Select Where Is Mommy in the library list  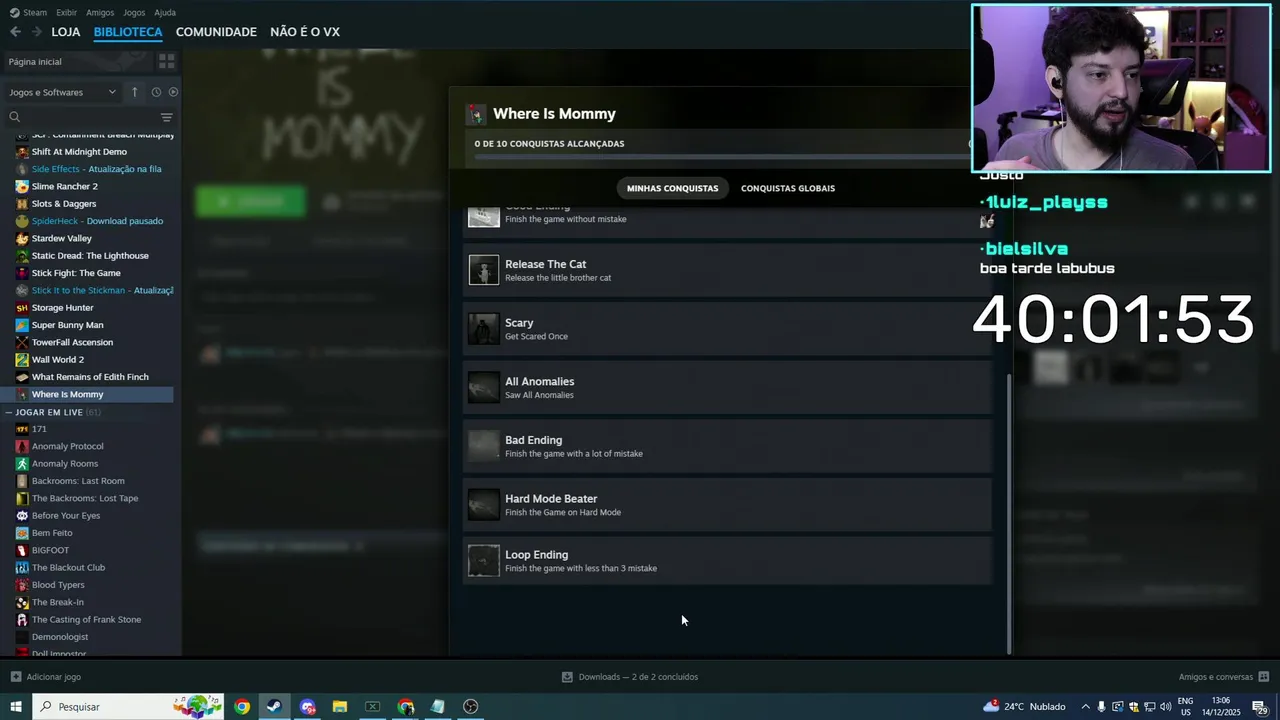[x=88, y=394]
